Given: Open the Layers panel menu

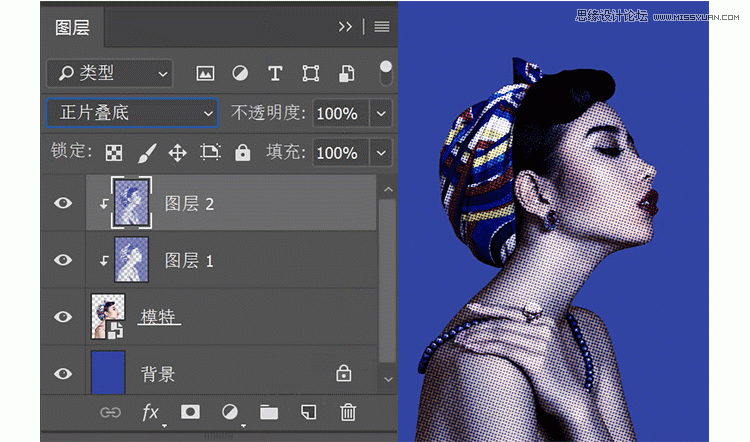Looking at the screenshot, I should click(382, 27).
